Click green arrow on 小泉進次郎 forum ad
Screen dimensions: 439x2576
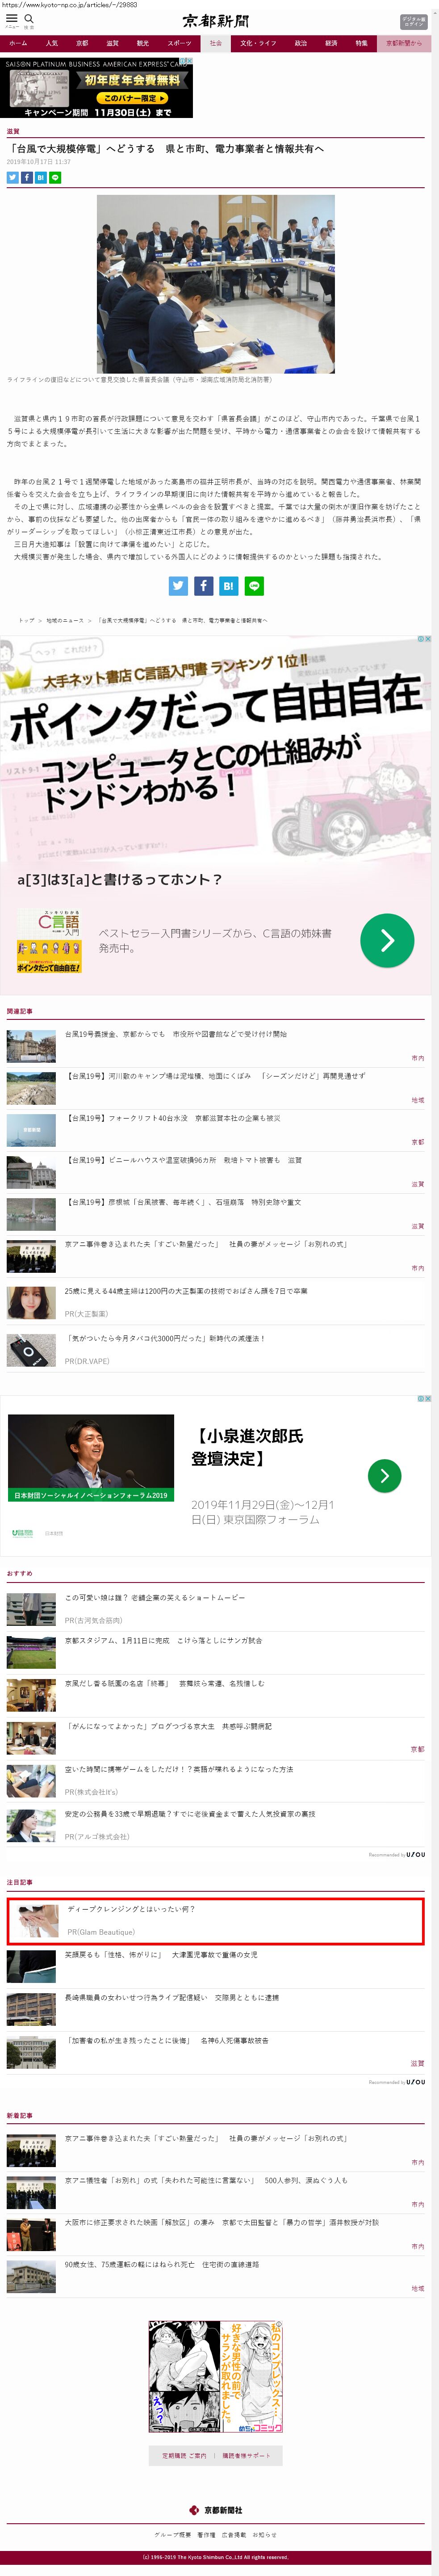point(384,1475)
